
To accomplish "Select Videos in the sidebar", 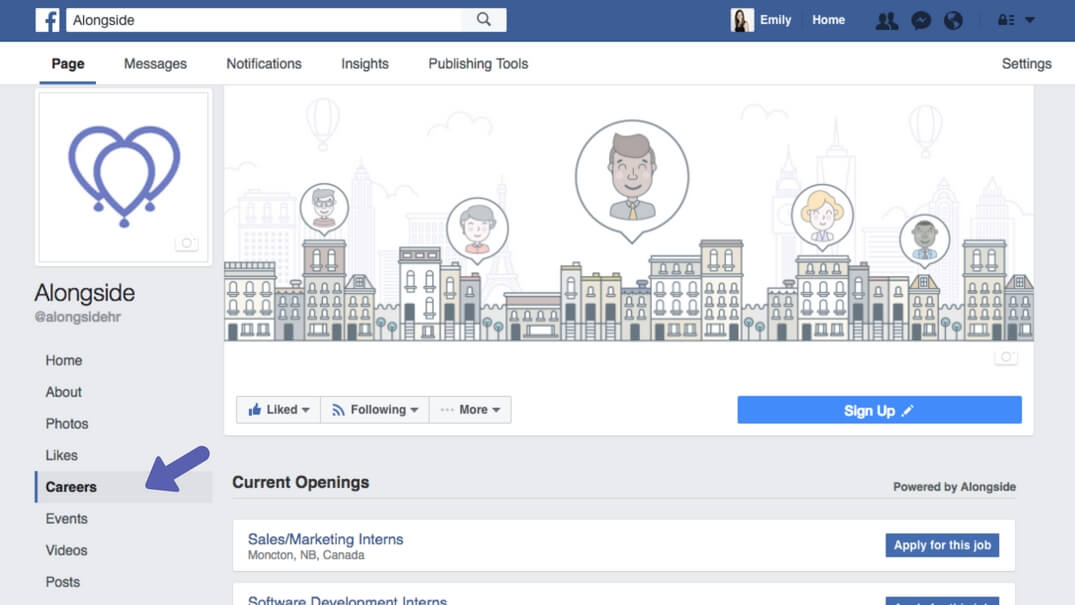I will pyautogui.click(x=67, y=550).
